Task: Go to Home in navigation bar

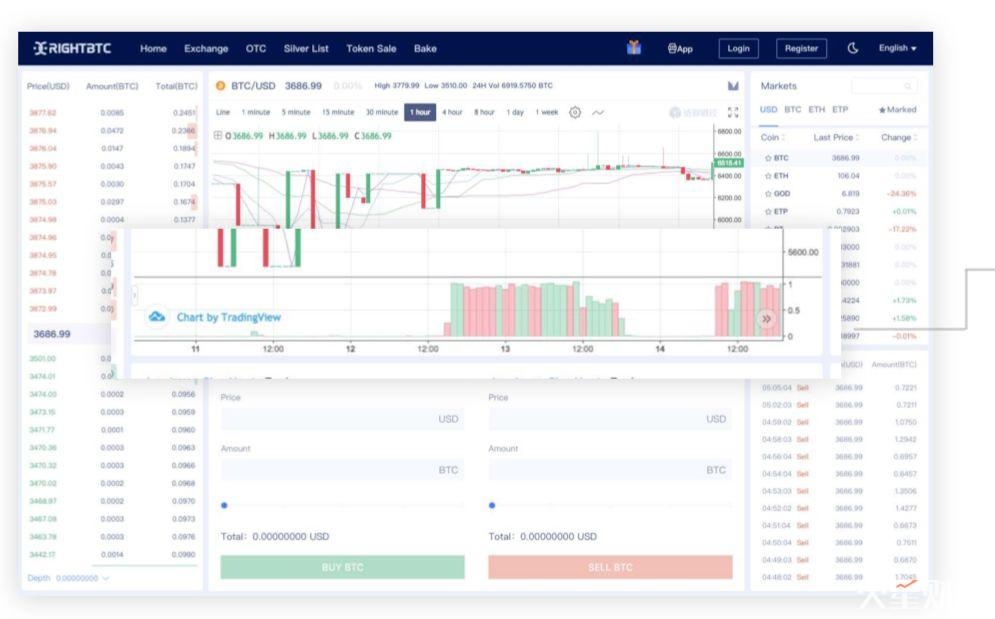Action: click(153, 48)
